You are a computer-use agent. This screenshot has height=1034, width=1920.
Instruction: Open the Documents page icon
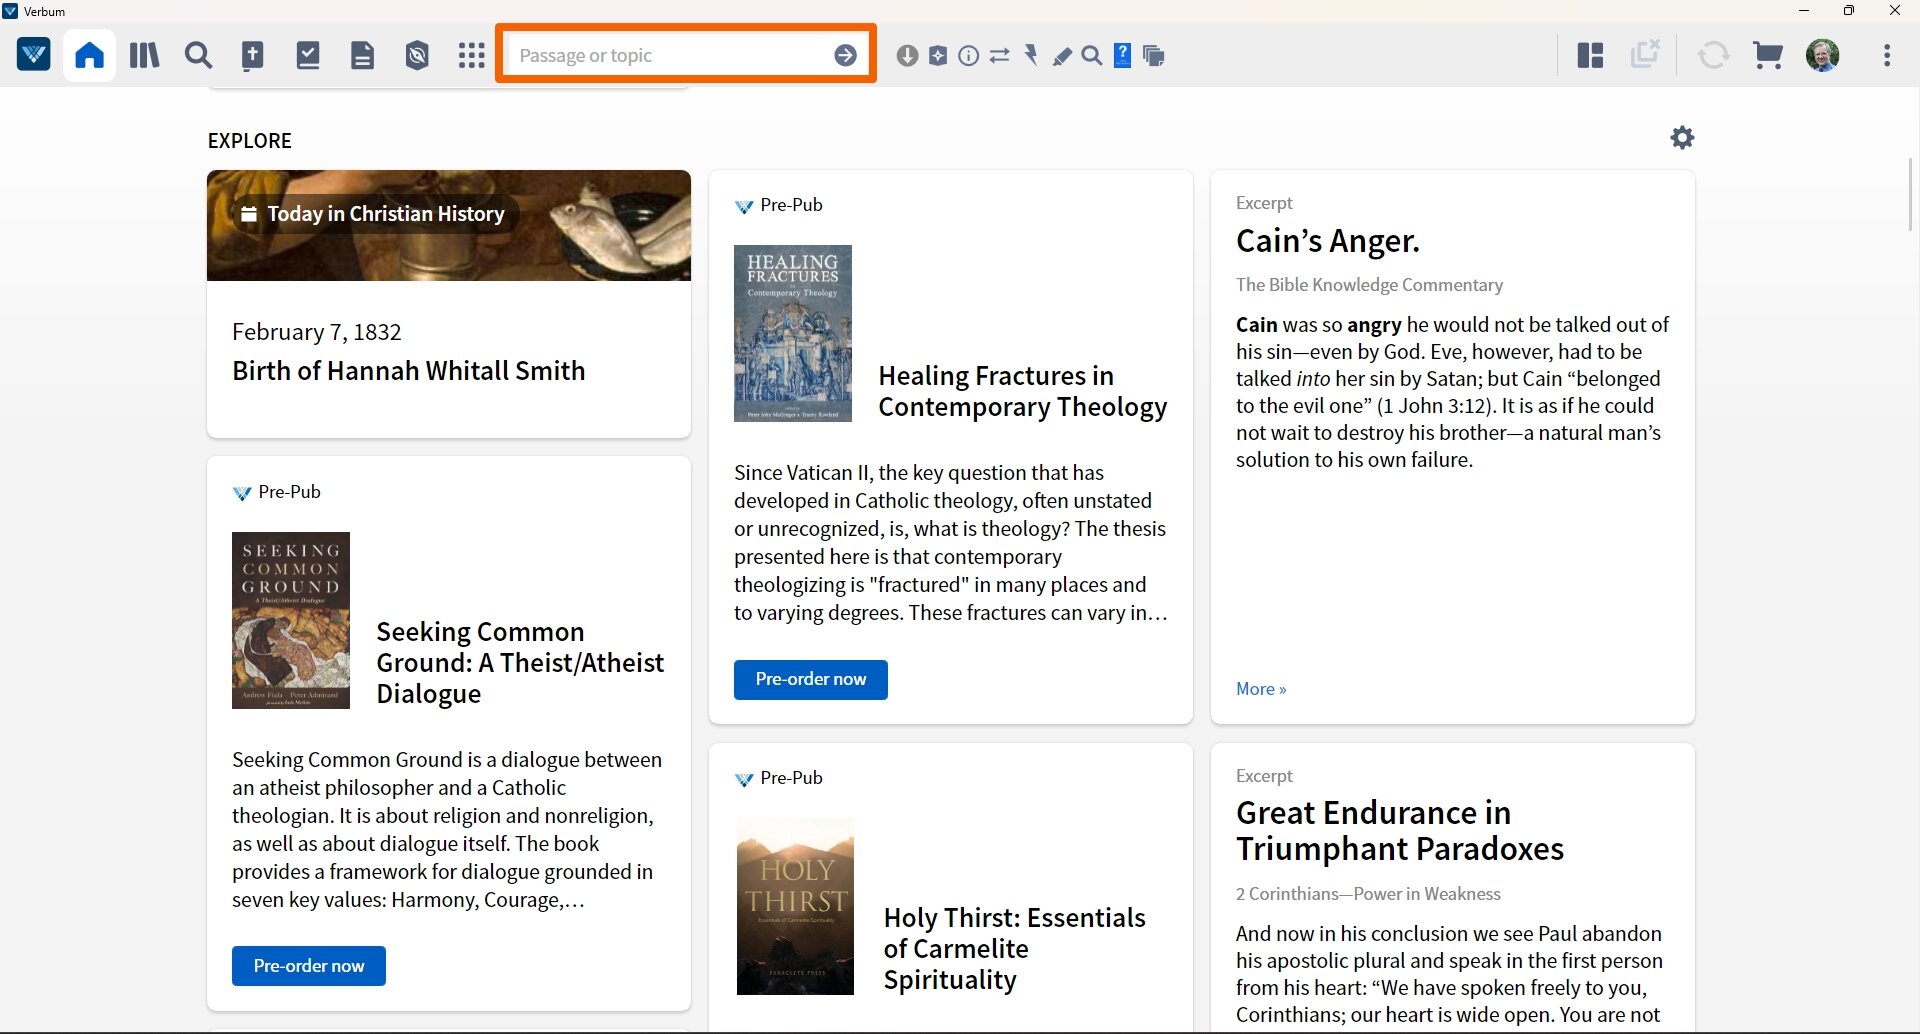tap(362, 55)
